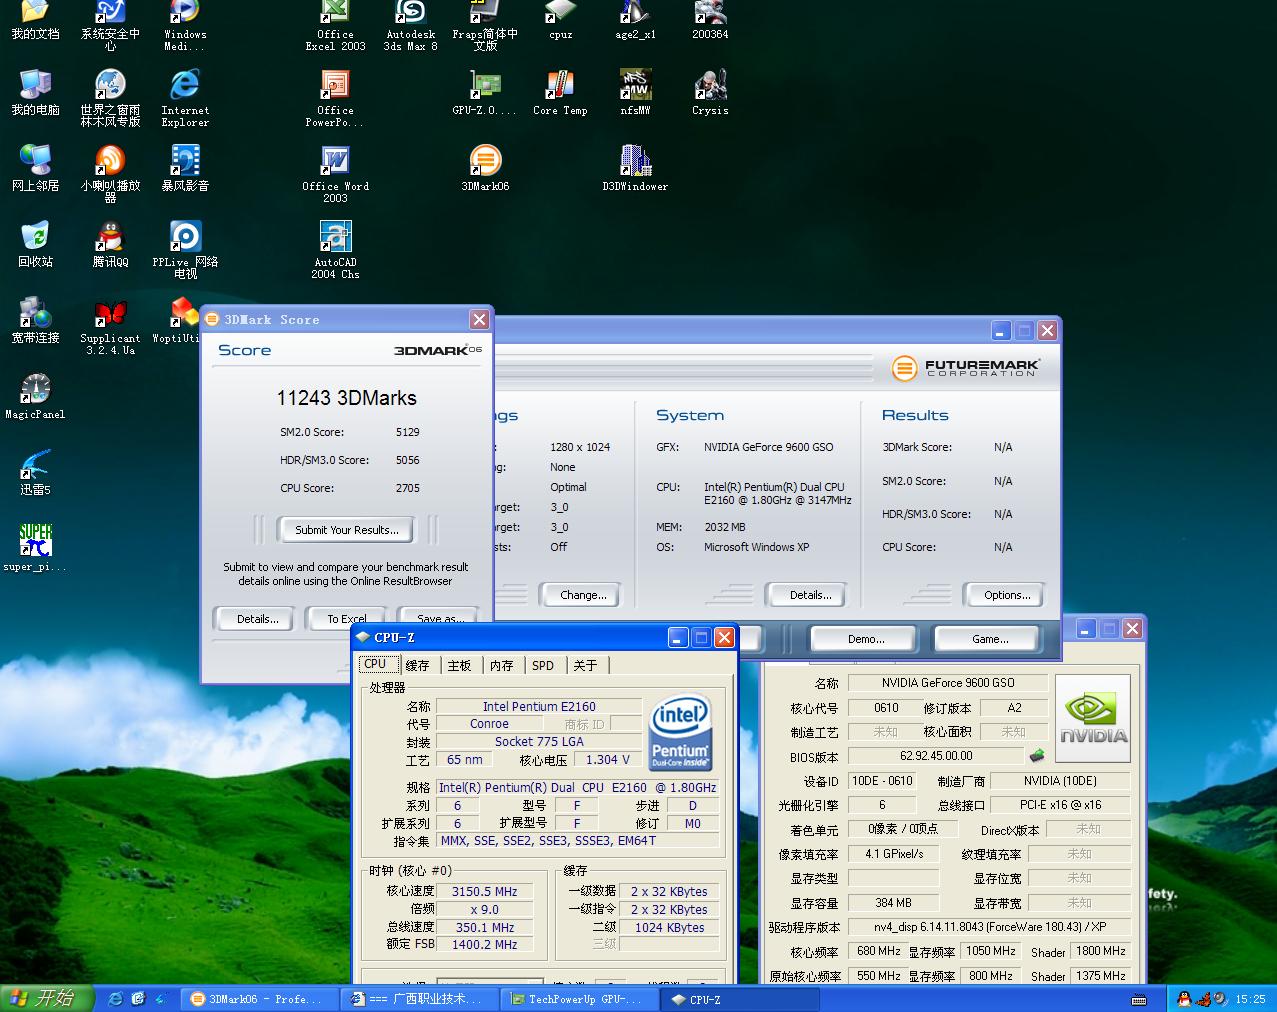Click Details in 3DMark Score window

(257, 618)
